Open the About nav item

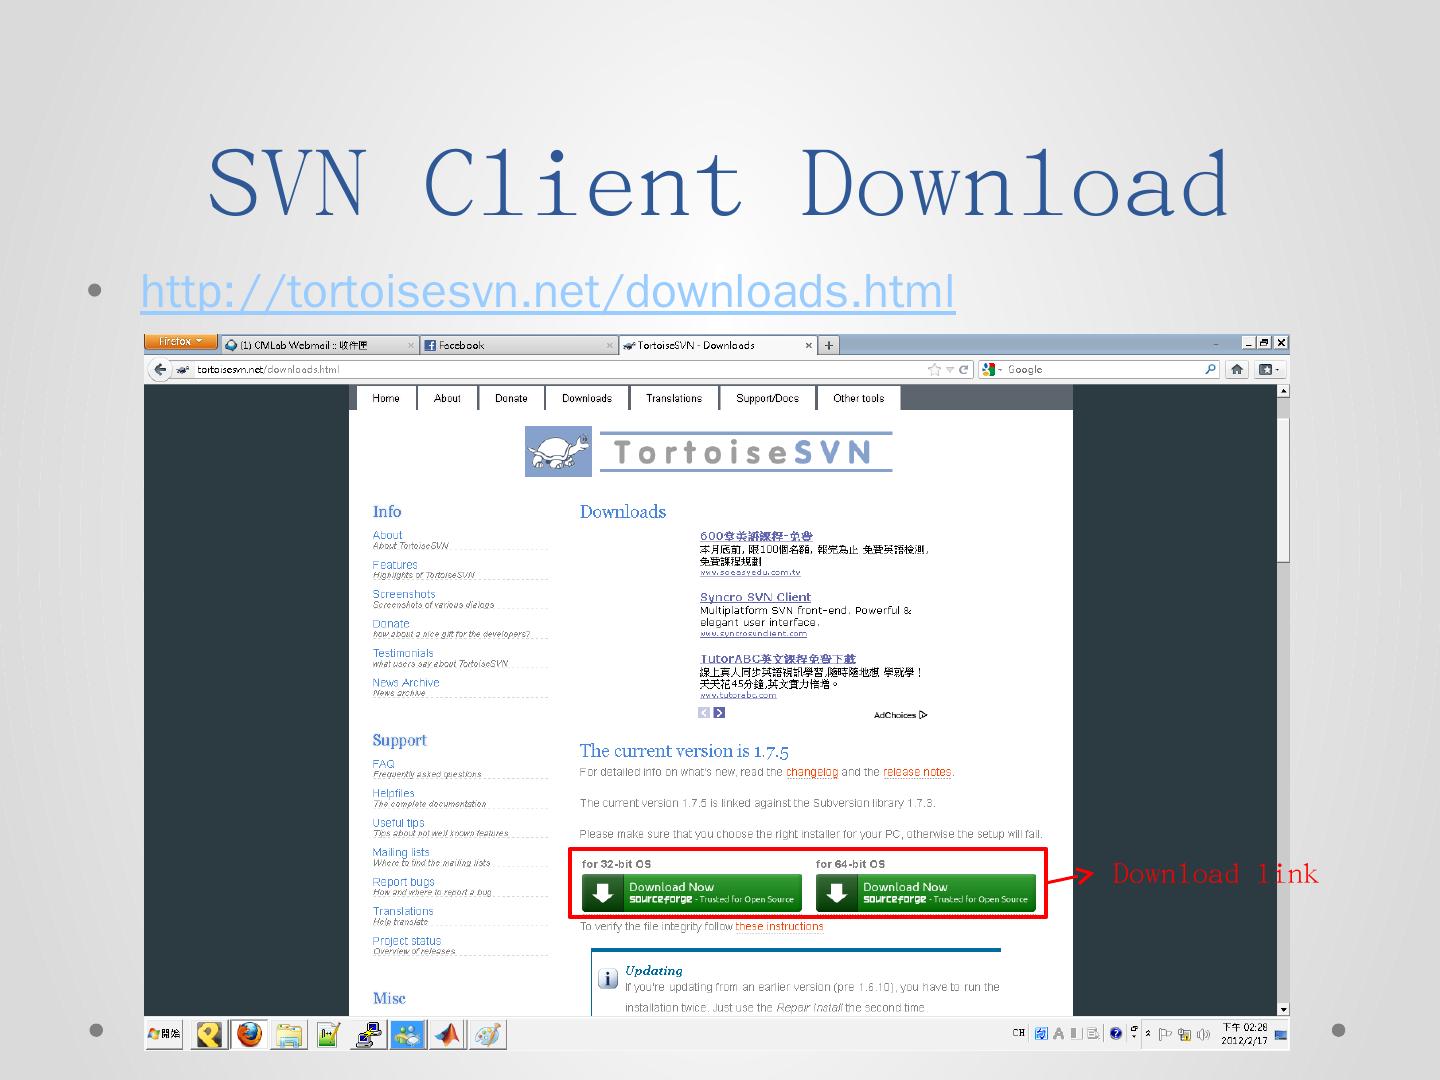447,398
